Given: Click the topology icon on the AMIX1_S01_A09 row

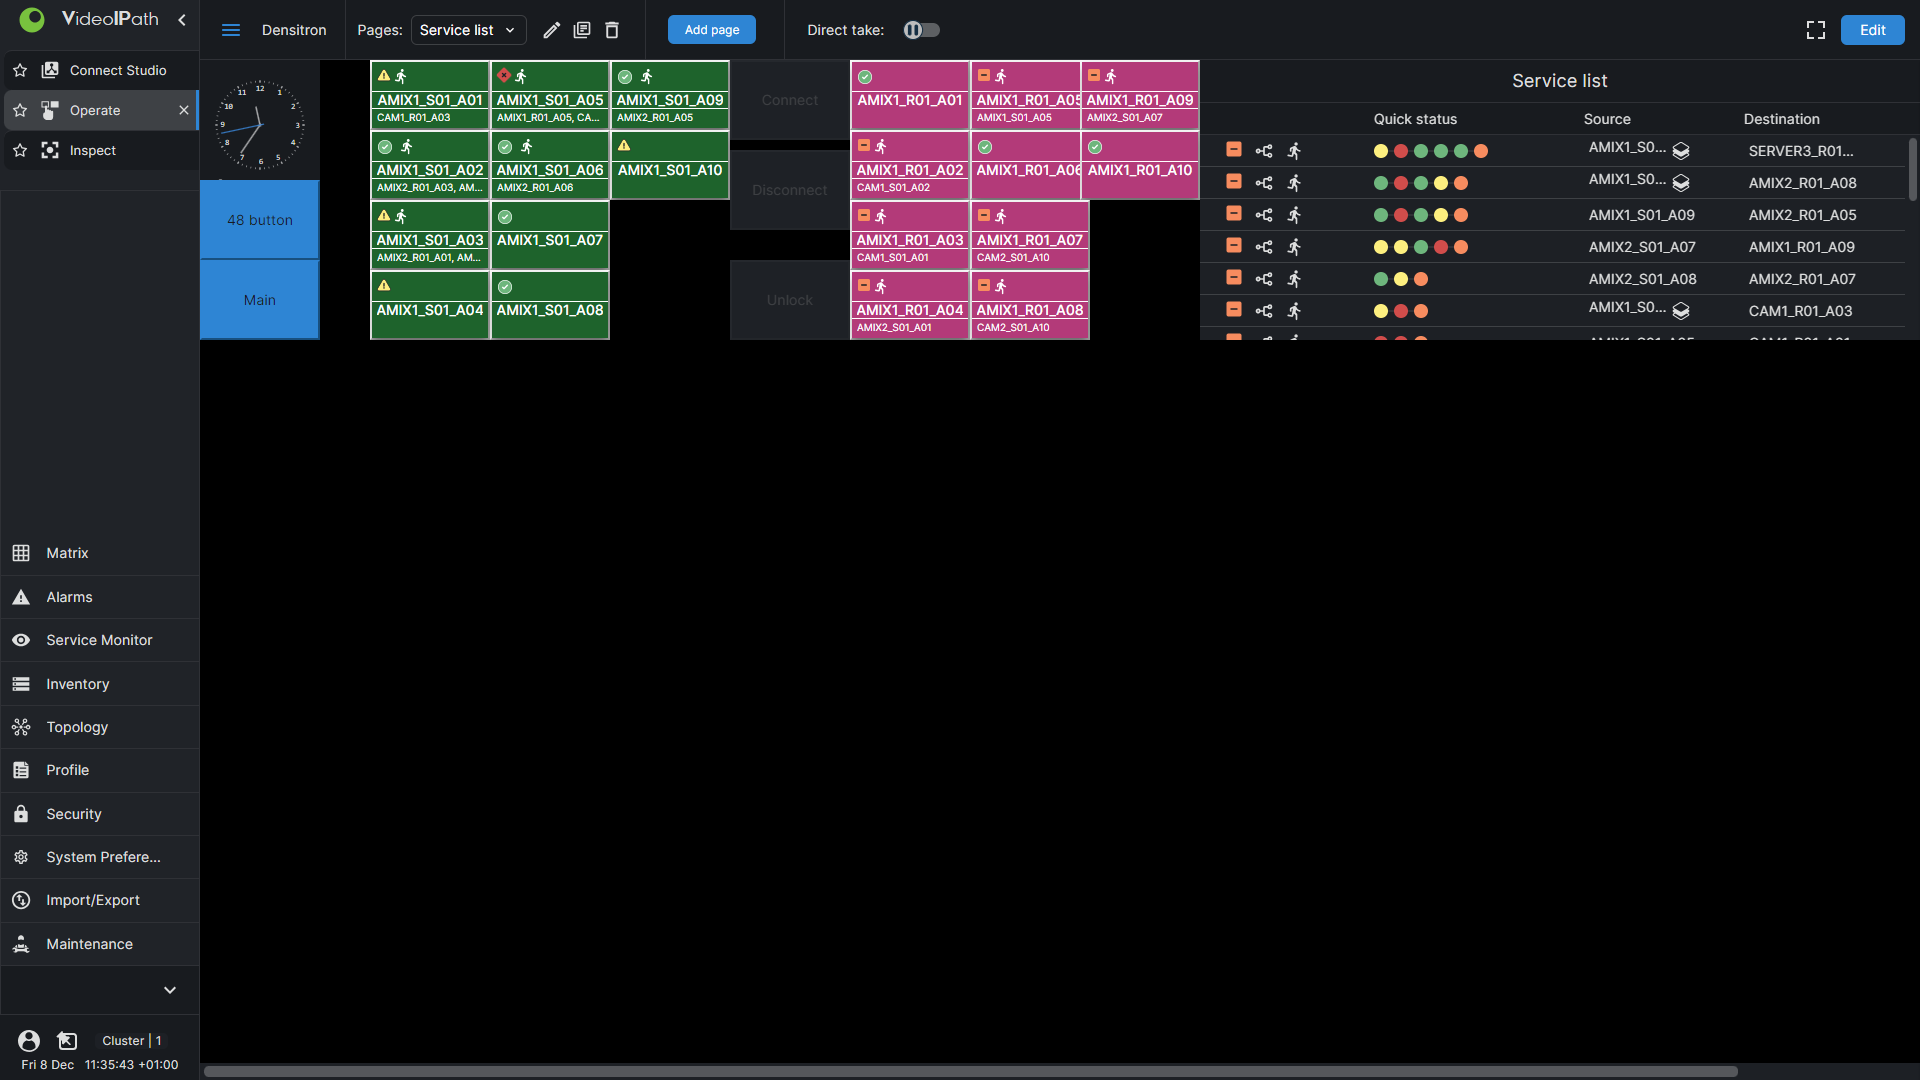Looking at the screenshot, I should pos(1264,214).
